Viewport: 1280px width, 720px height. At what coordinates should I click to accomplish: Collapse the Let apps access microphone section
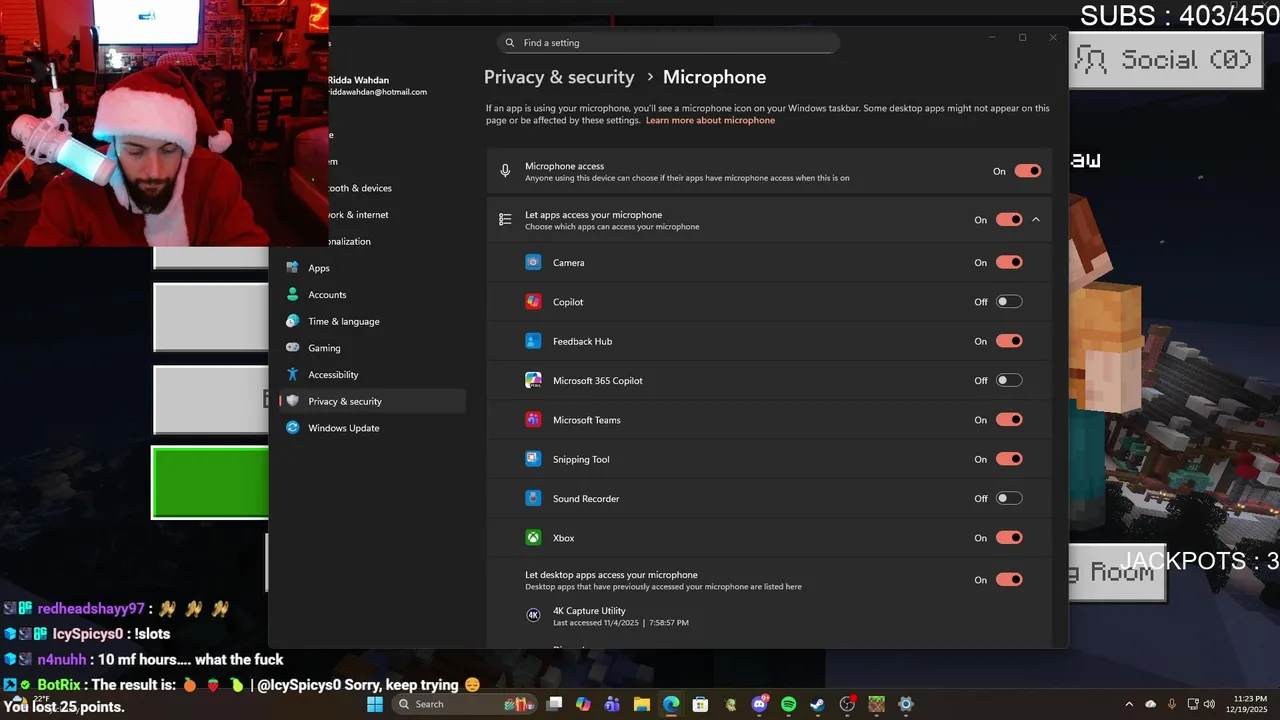[x=1036, y=220]
